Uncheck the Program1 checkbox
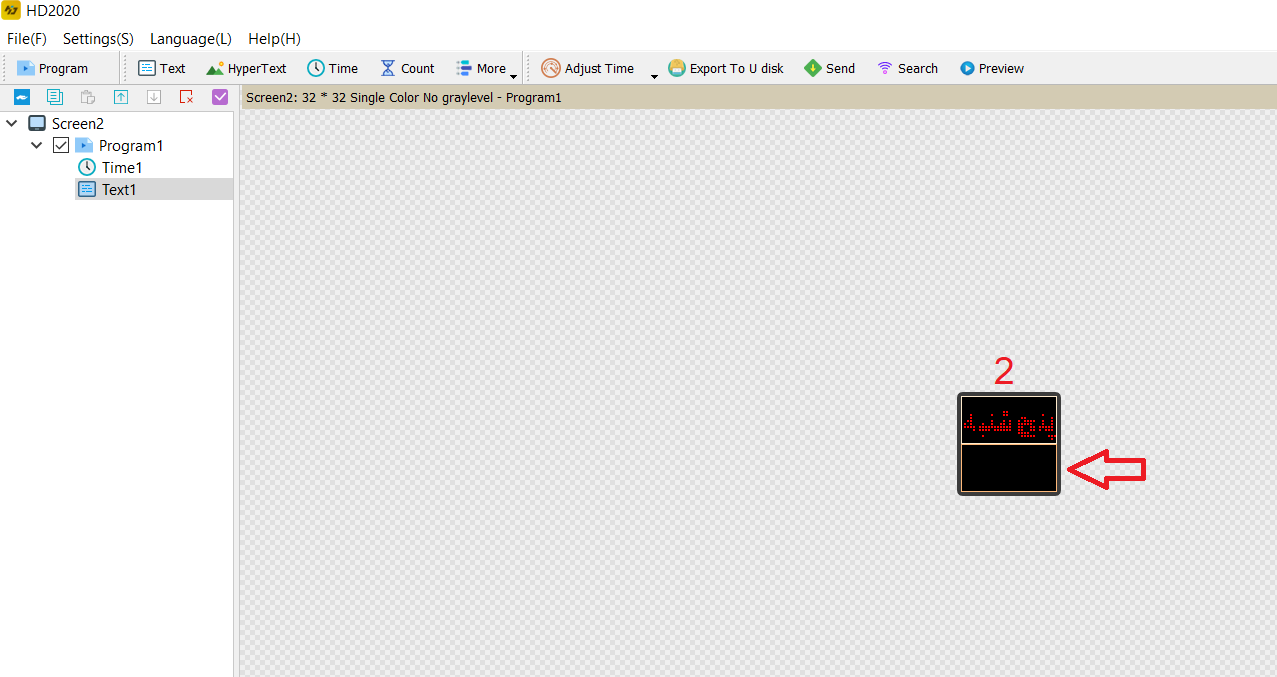Image resolution: width=1277 pixels, height=677 pixels. pos(61,146)
